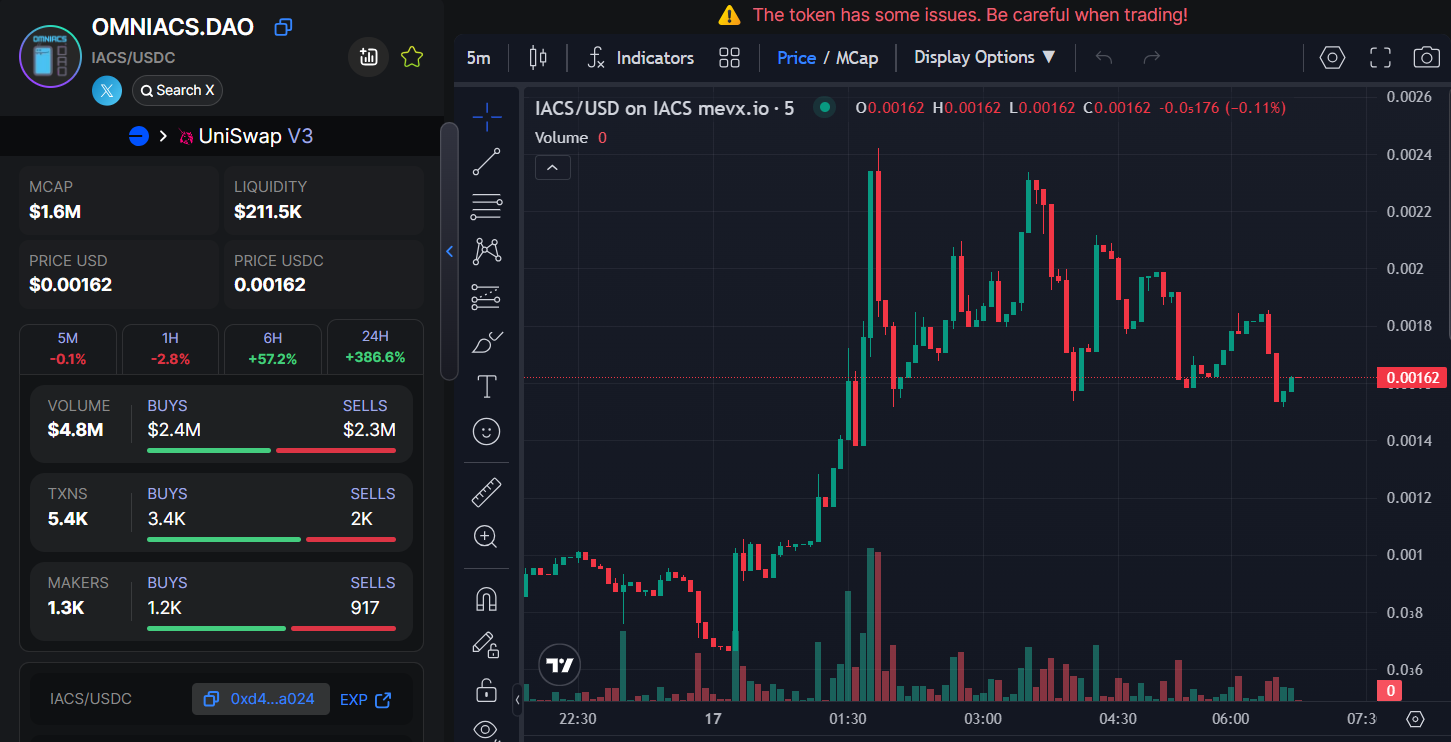This screenshot has width=1451, height=742.
Task: Switch chart to MCap view
Action: (x=857, y=58)
